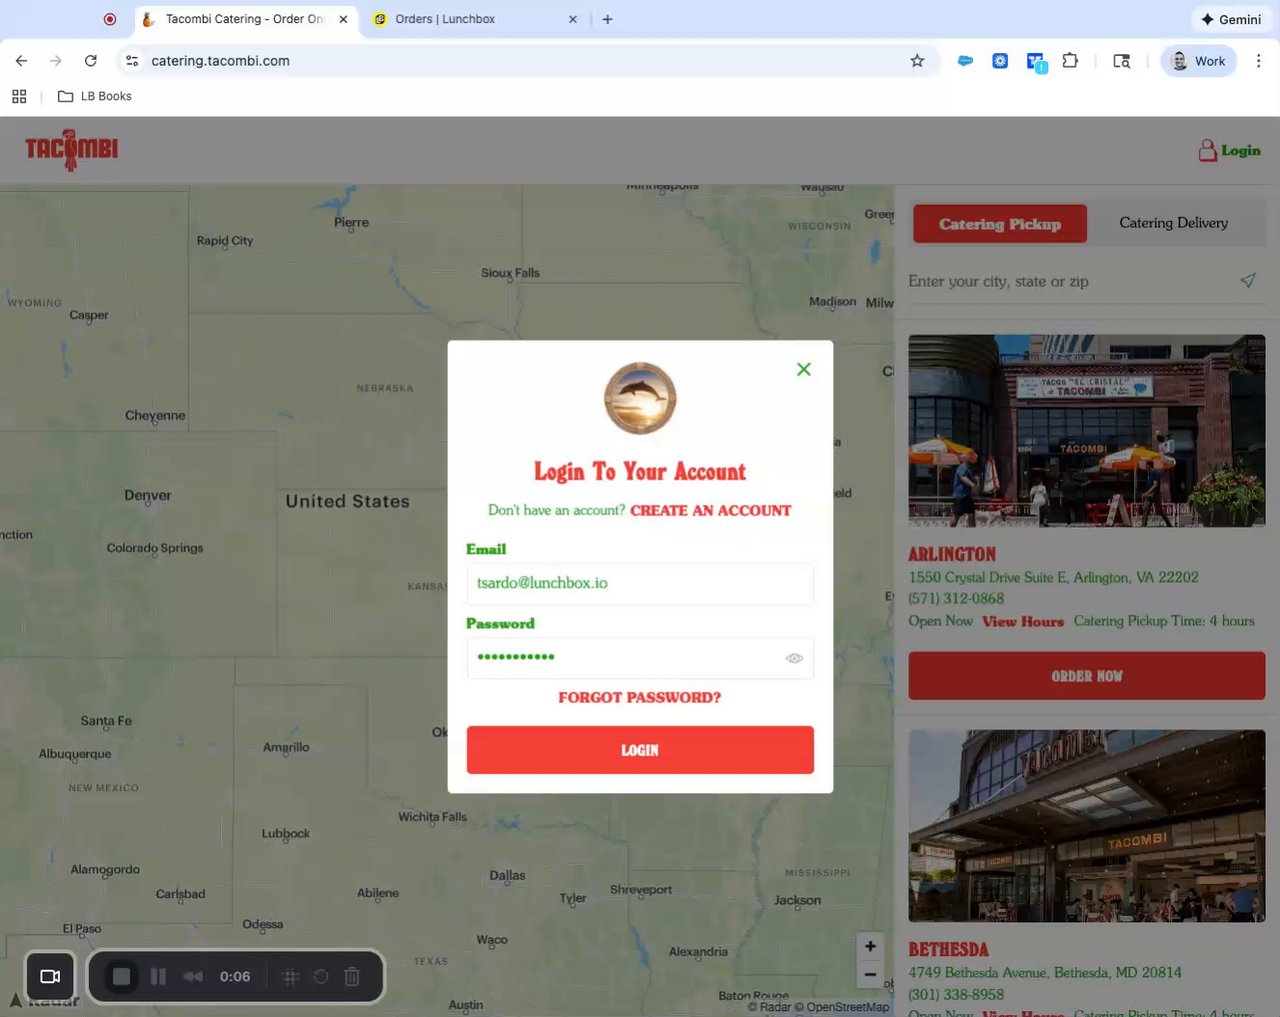This screenshot has width=1280, height=1017.
Task: Open the Bethesda location photo
Action: pos(1087,826)
